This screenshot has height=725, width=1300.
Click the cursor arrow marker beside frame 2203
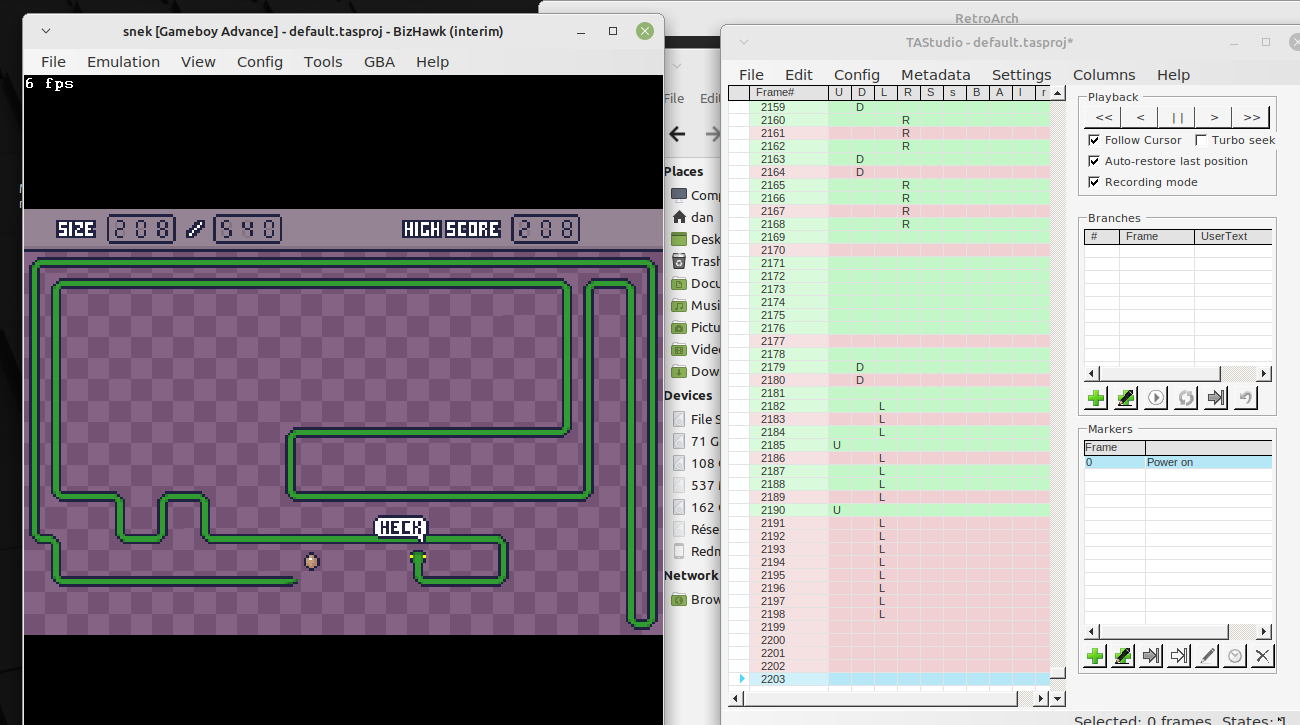point(741,679)
